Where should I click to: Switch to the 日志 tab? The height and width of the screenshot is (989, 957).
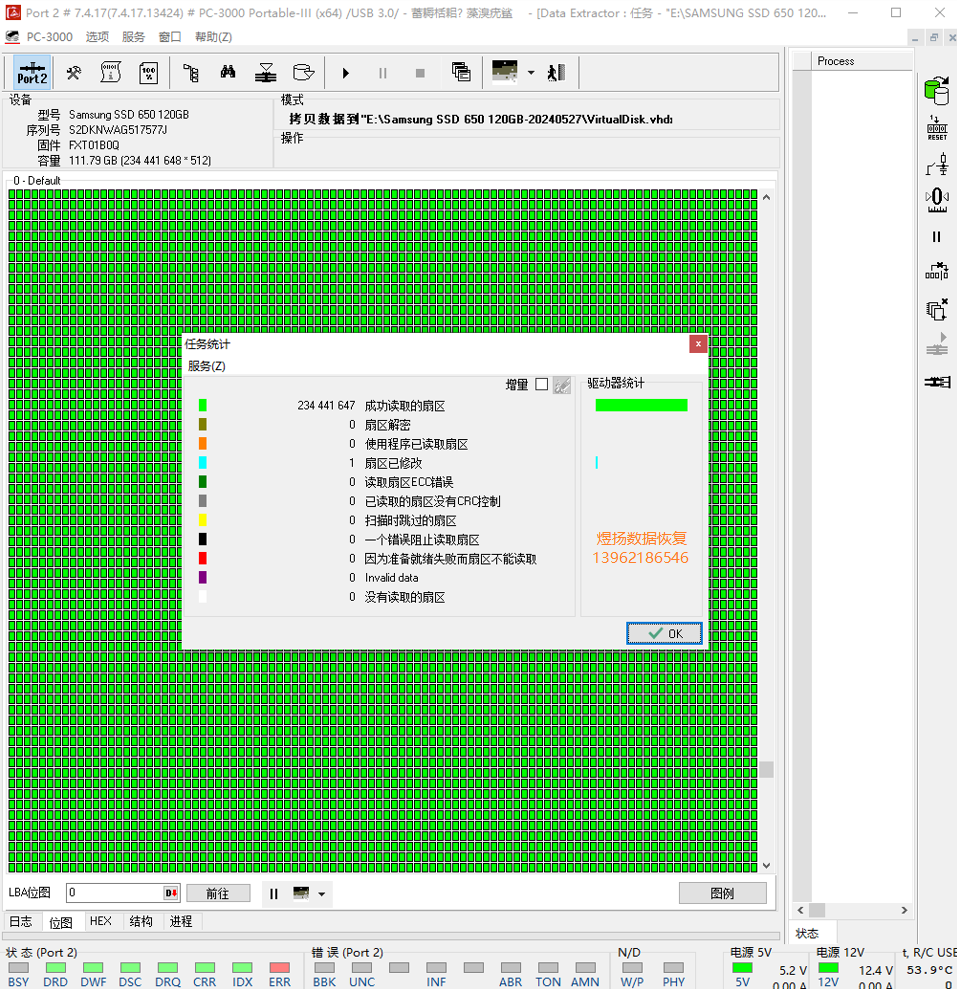(21, 922)
